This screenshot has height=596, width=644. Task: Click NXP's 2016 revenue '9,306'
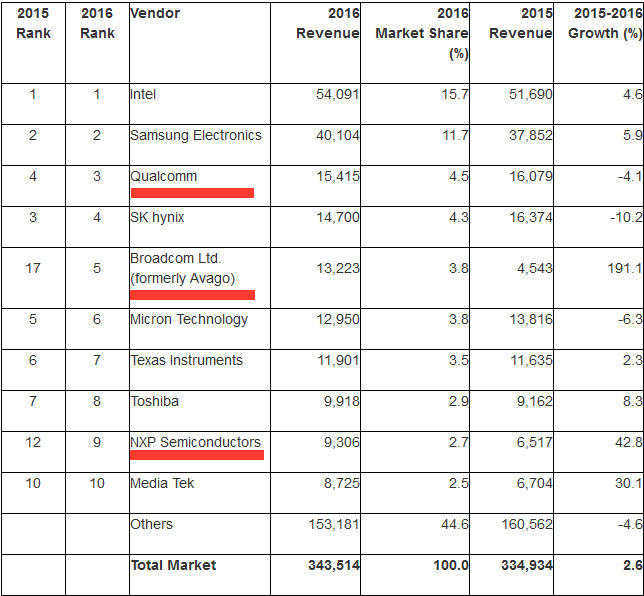tap(342, 442)
